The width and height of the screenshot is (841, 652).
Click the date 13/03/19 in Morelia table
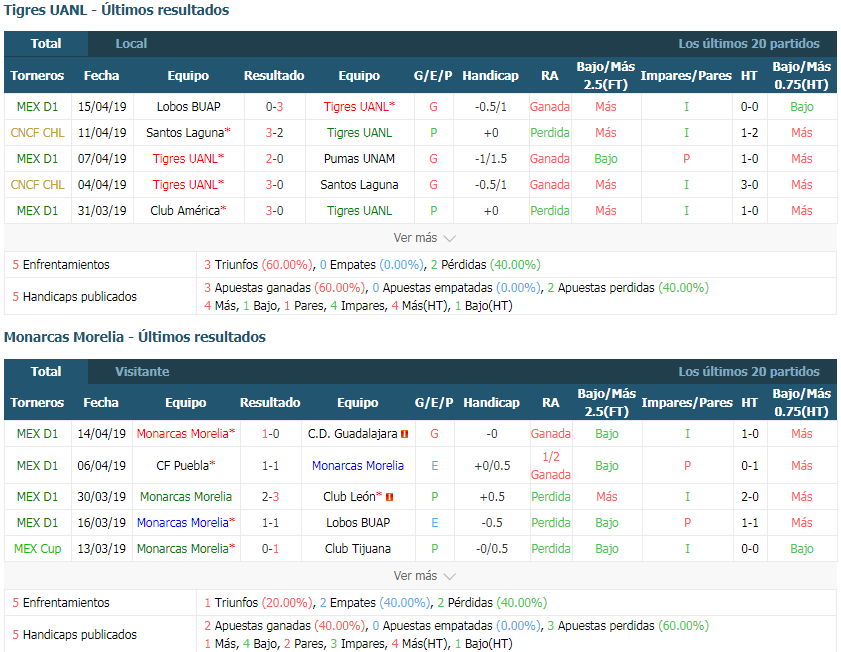click(x=101, y=549)
